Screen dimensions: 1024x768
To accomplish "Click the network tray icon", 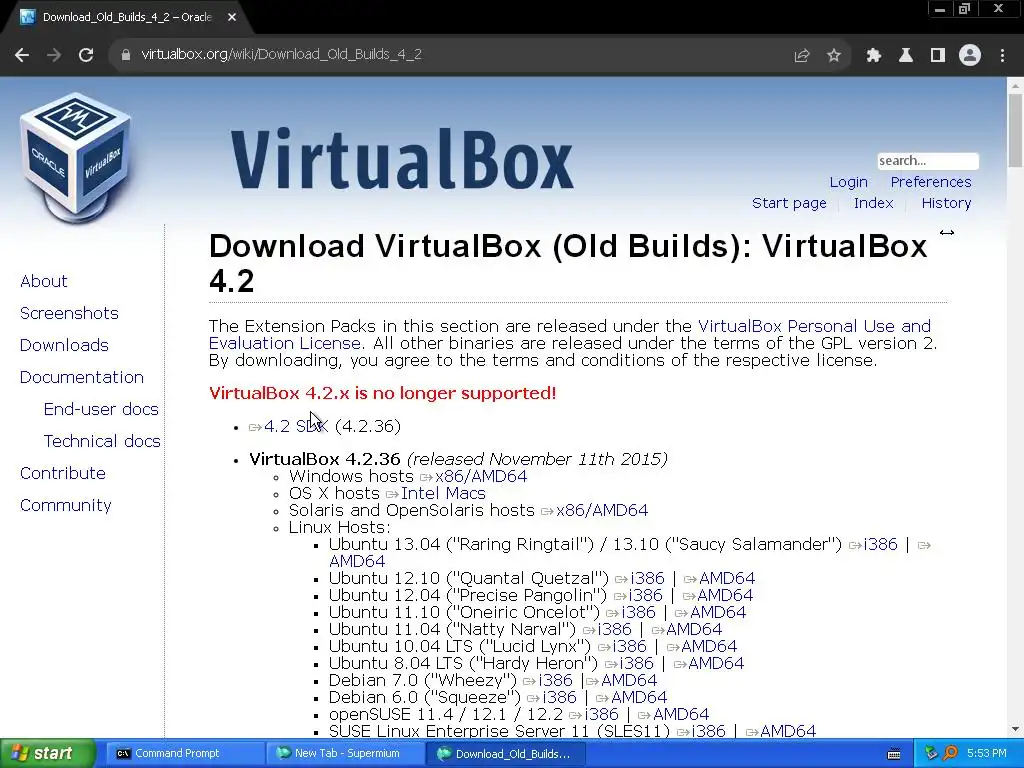I will click(932, 754).
